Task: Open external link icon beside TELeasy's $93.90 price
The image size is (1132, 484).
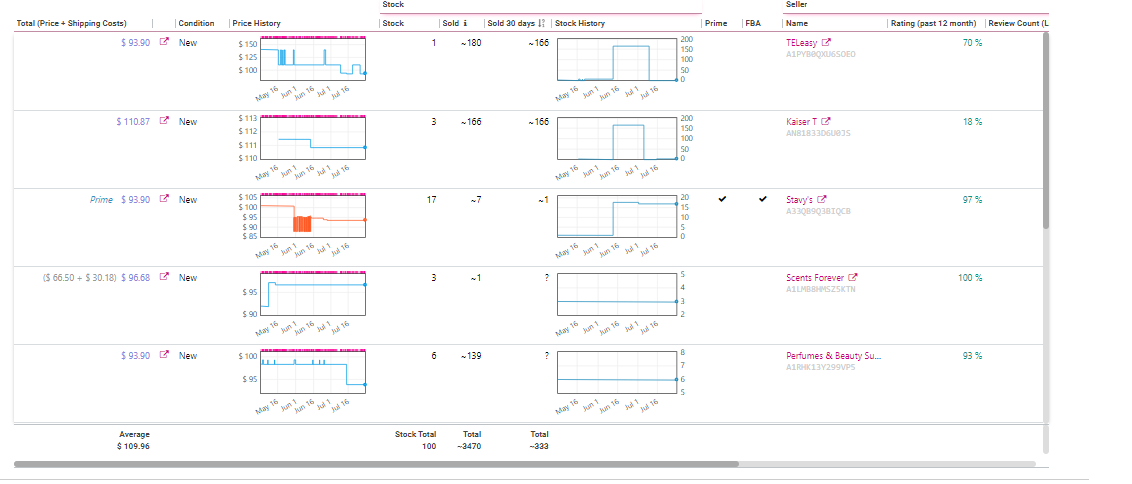Action: [x=164, y=42]
